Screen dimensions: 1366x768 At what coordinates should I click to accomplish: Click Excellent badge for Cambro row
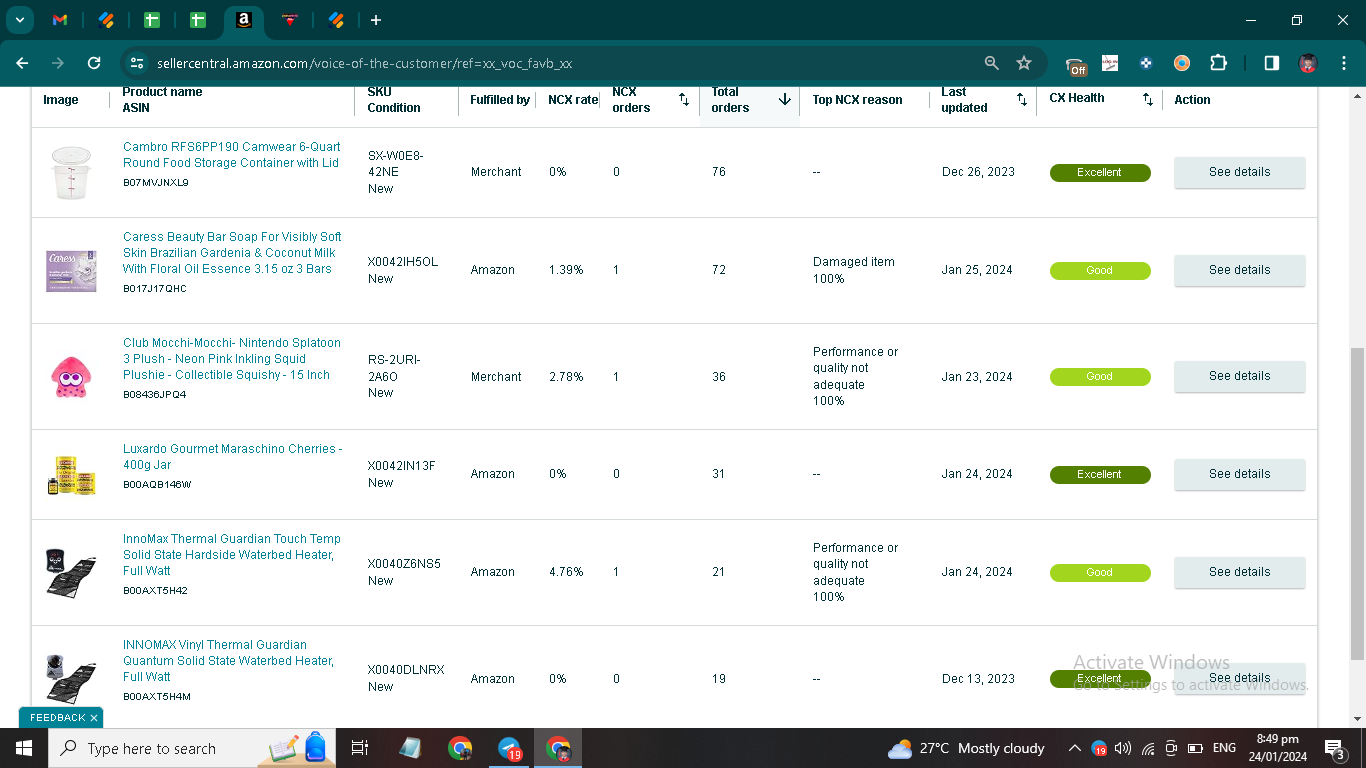1100,172
